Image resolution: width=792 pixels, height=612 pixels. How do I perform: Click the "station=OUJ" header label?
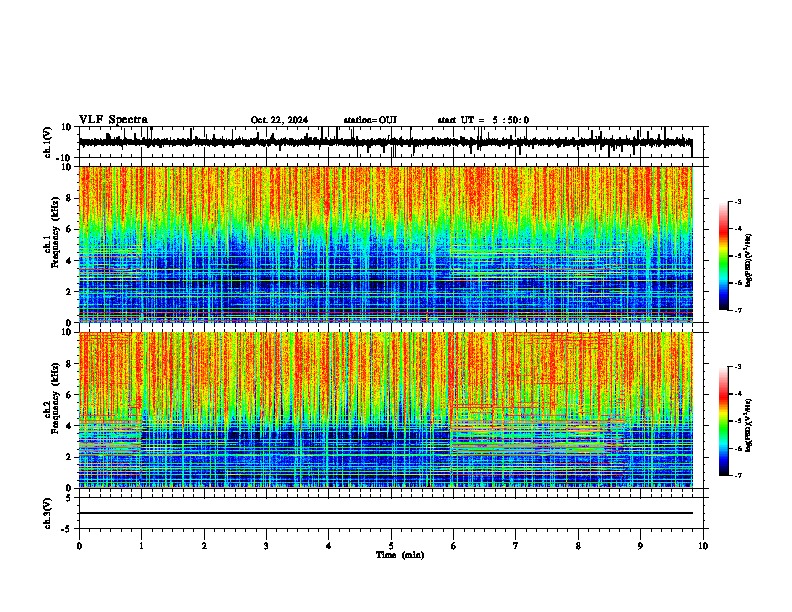point(370,120)
